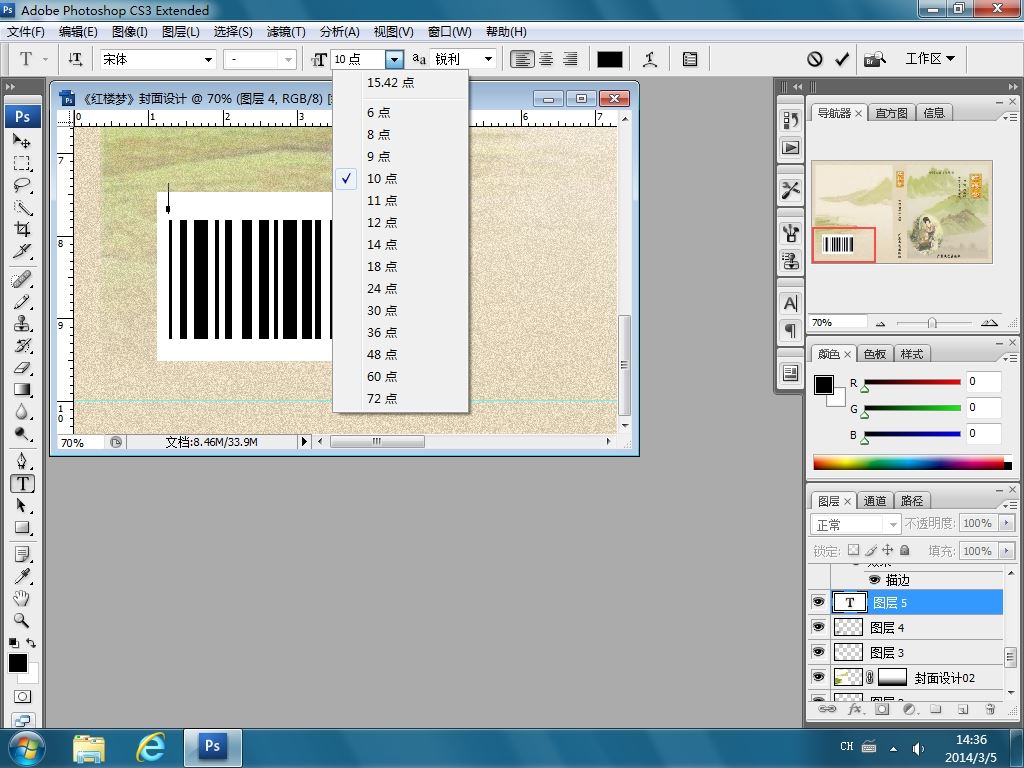The height and width of the screenshot is (768, 1024).
Task: Right align text
Action: [x=570, y=59]
